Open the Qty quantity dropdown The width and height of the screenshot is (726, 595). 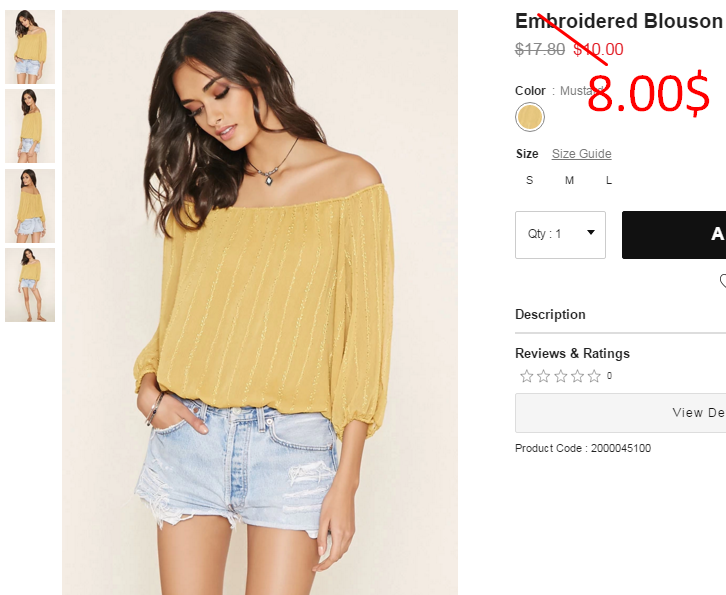coord(560,235)
